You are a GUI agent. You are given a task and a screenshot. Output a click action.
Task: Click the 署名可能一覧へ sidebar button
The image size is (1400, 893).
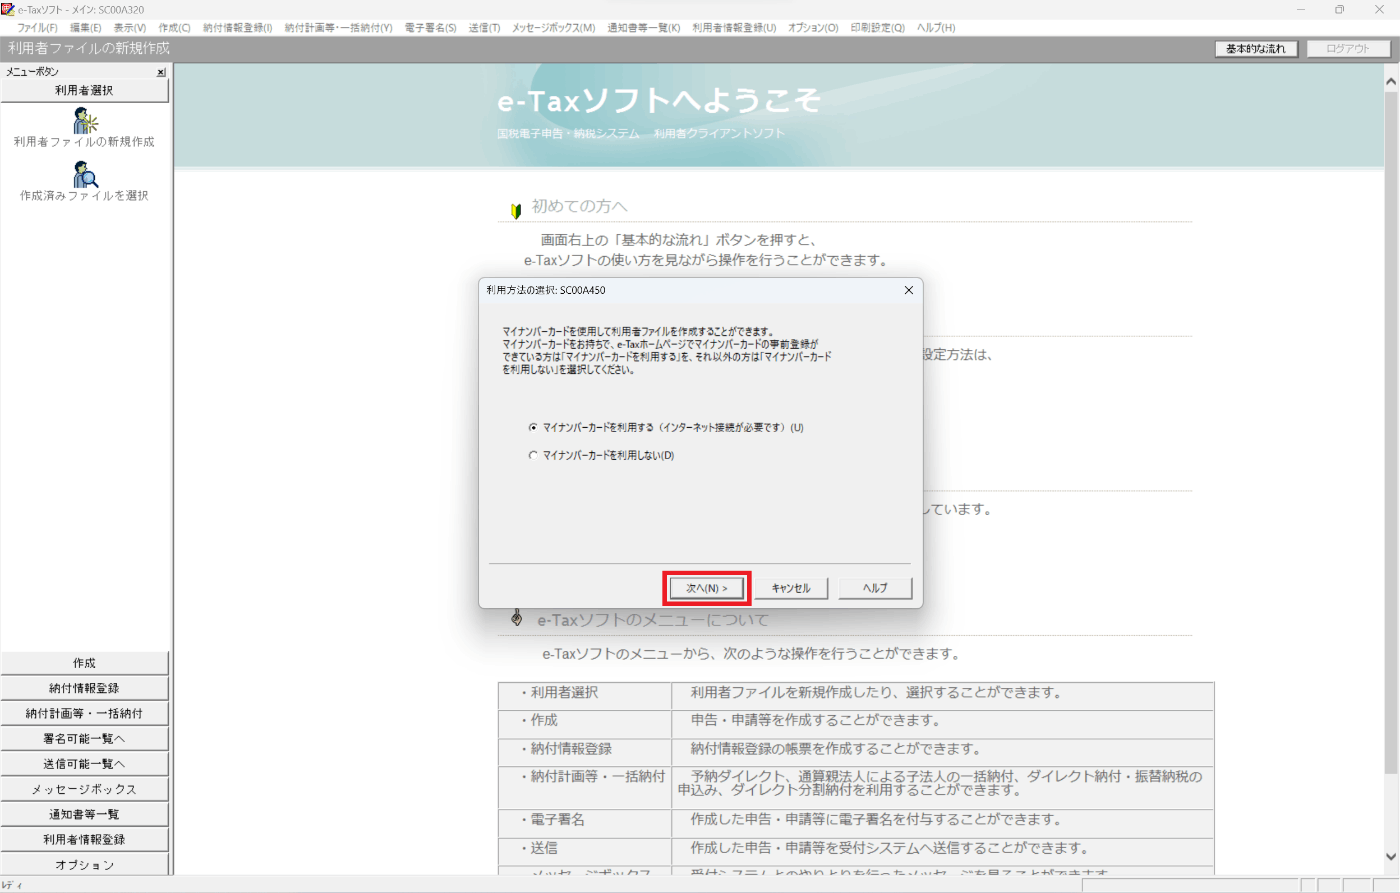pyautogui.click(x=85, y=739)
